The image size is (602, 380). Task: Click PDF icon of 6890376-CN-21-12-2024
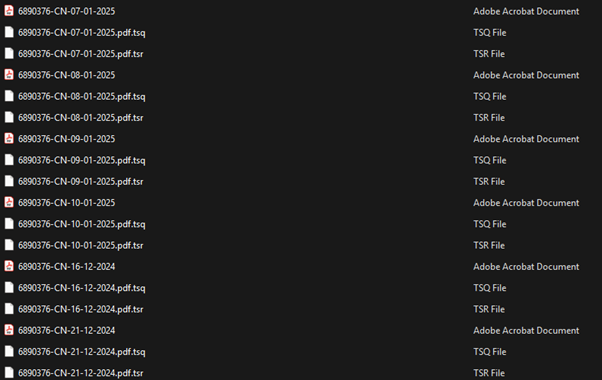(9, 330)
